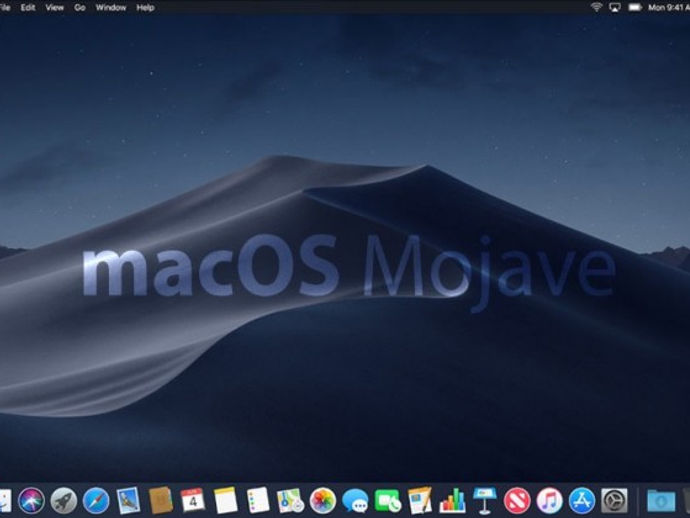This screenshot has width=690, height=518.
Task: Open Reminders list icon
Action: pos(258,500)
